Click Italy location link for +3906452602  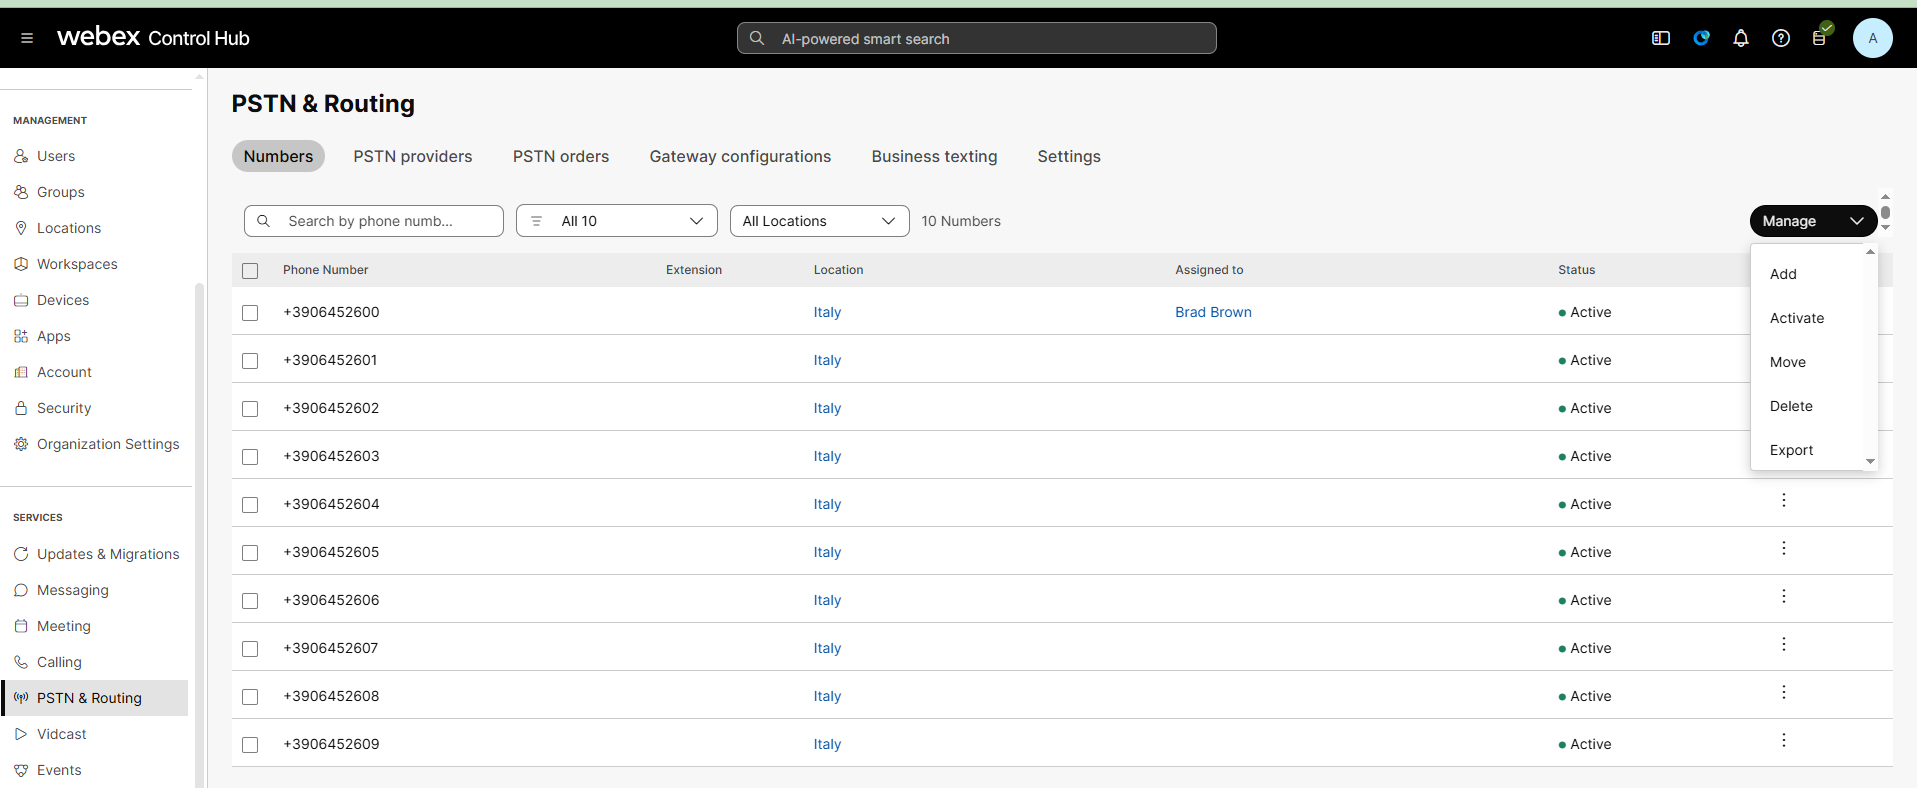point(826,408)
